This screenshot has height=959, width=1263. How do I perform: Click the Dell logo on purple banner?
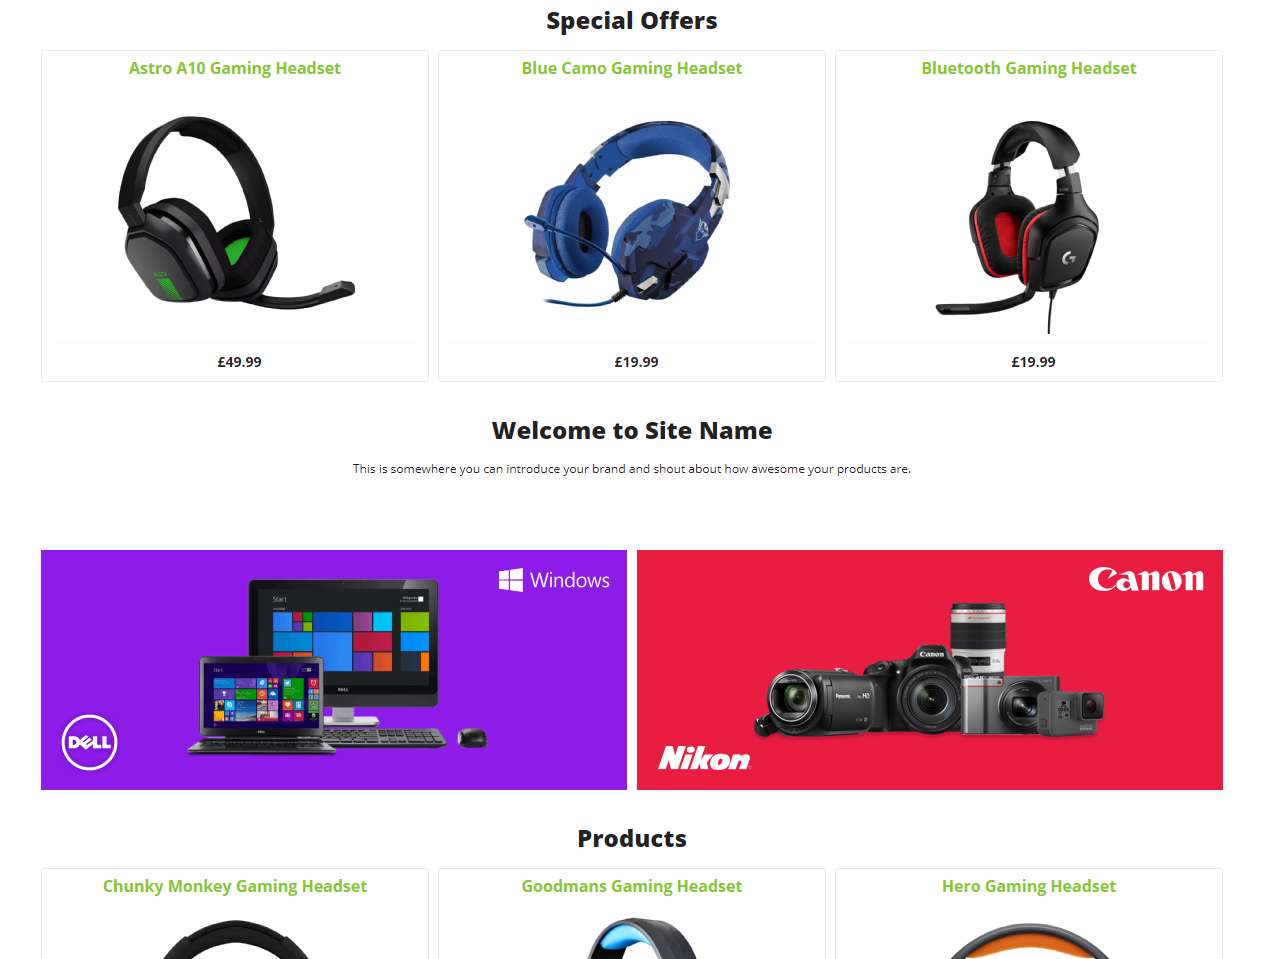tap(90, 742)
